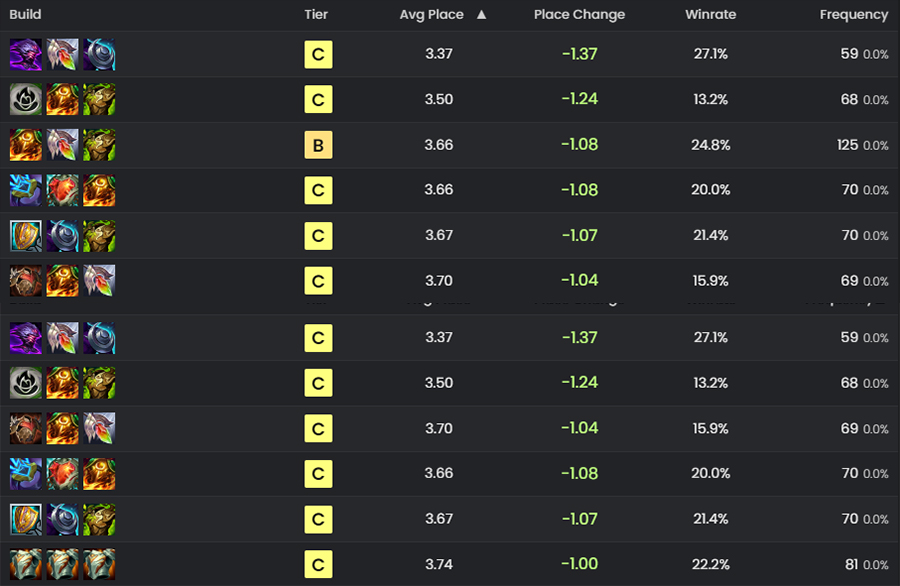Sort by the Place Change header
The height and width of the screenshot is (586, 900).
[579, 14]
